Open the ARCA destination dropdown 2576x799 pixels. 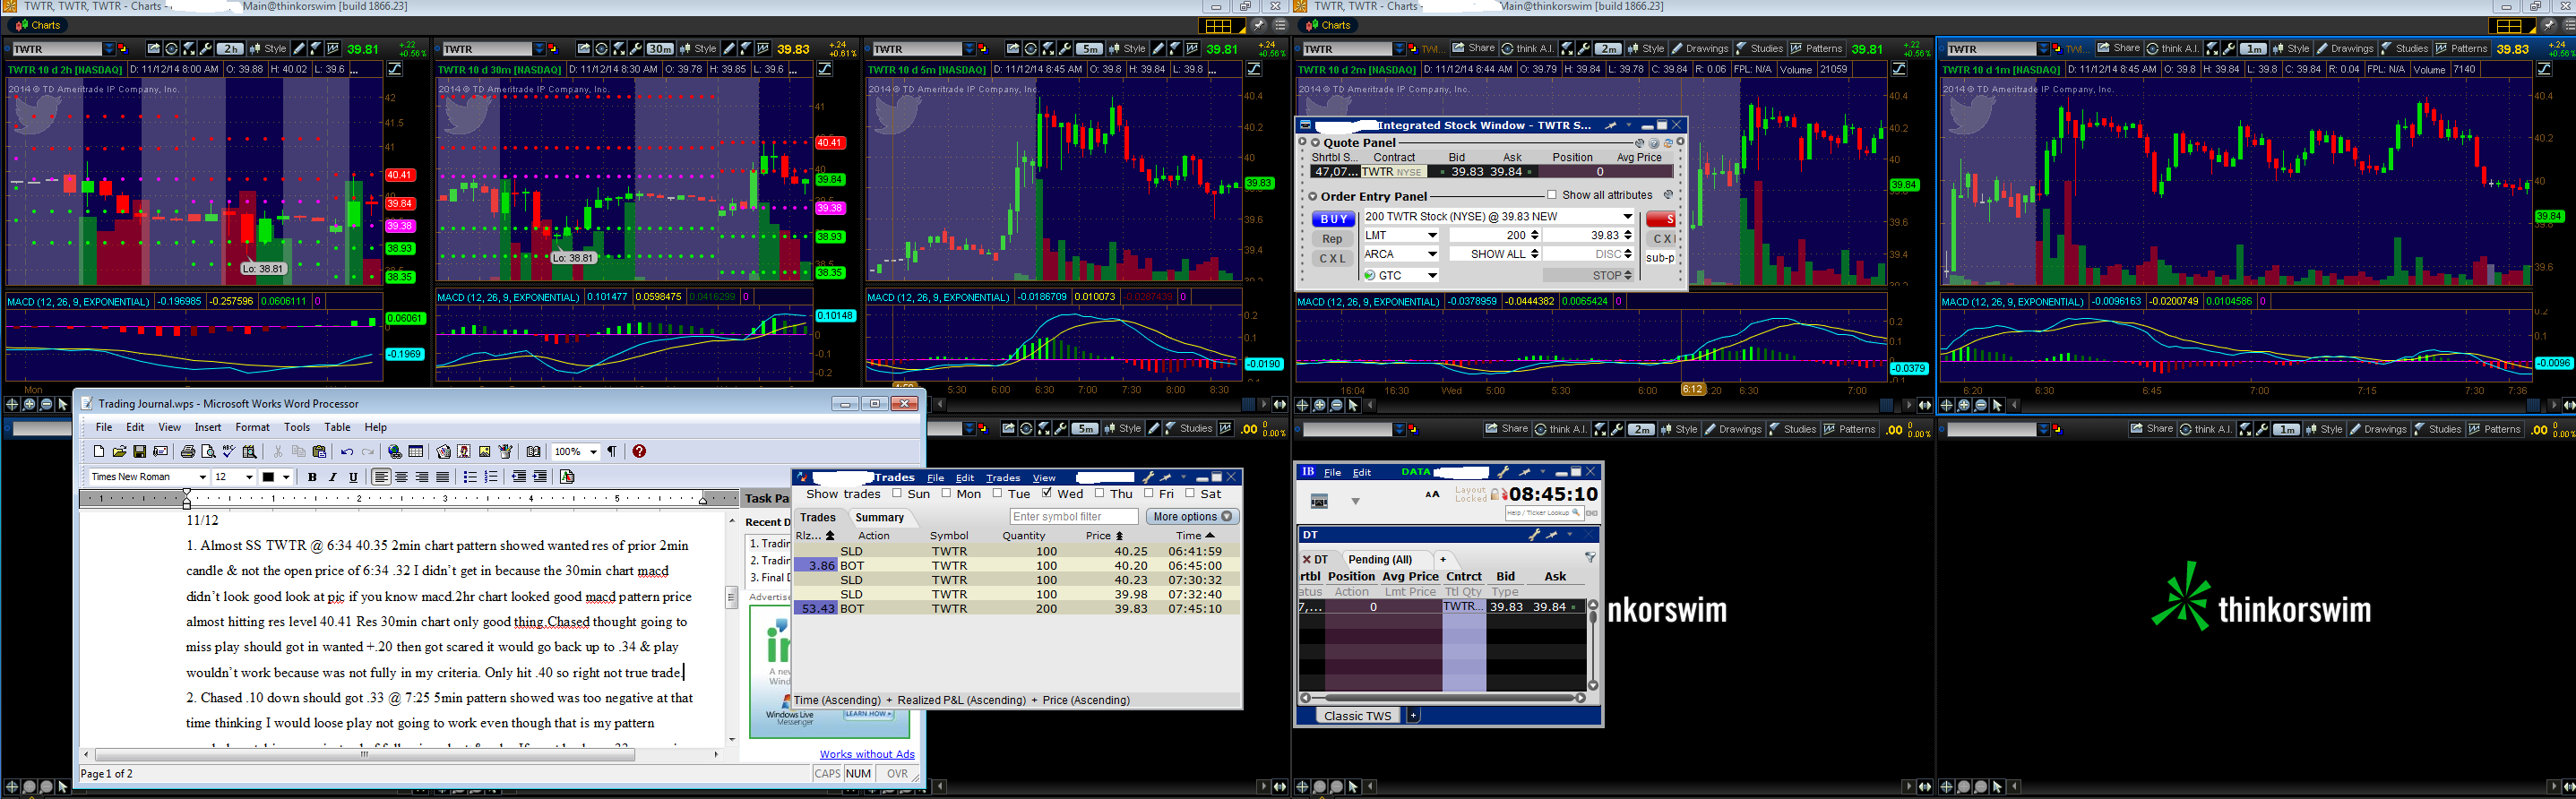pyautogui.click(x=1432, y=254)
